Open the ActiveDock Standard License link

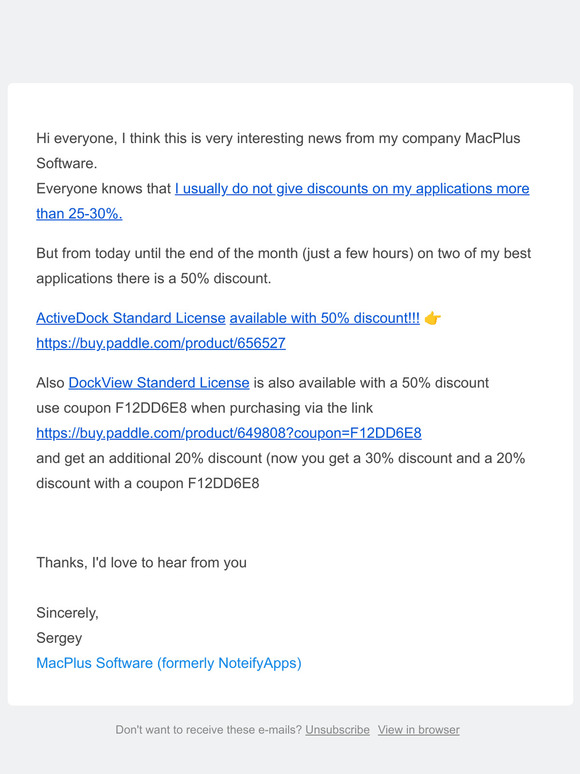pos(131,318)
